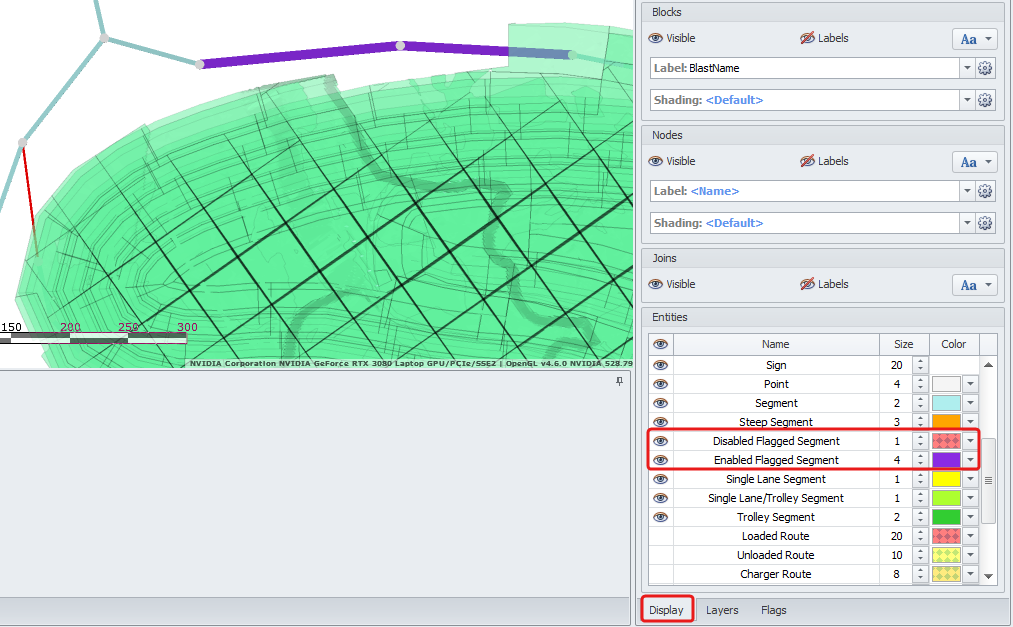This screenshot has width=1013, height=627.
Task: Open color dropdown for Enabled Flagged Segment
Action: 969,460
